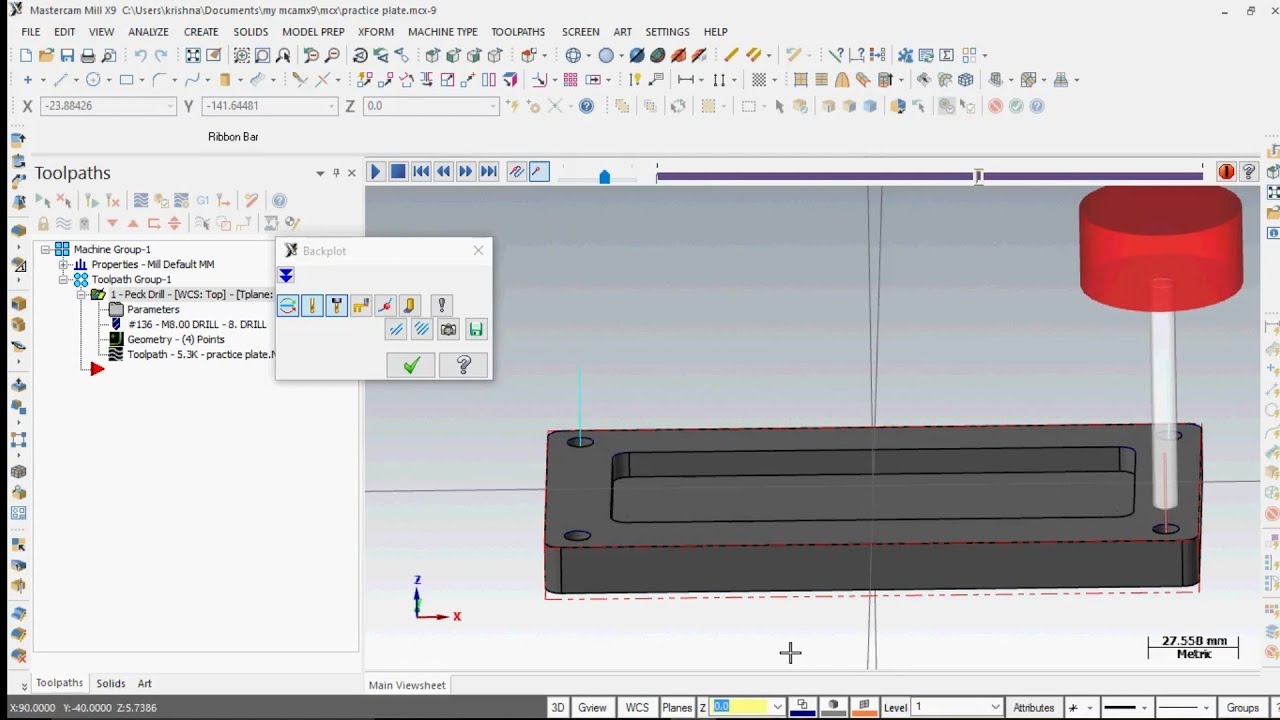Step forward in the backplot
Screen dimensions: 1280x720
[465, 172]
